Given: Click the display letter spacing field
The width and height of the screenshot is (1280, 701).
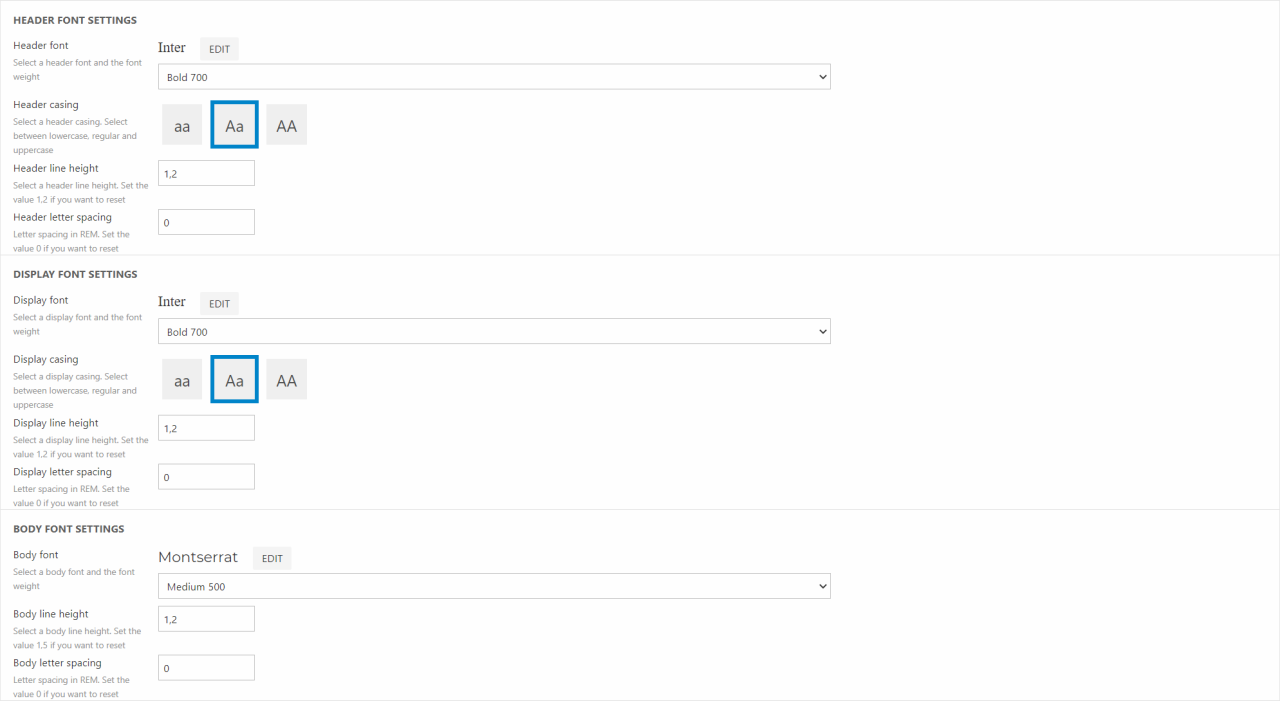Looking at the screenshot, I should tap(206, 478).
